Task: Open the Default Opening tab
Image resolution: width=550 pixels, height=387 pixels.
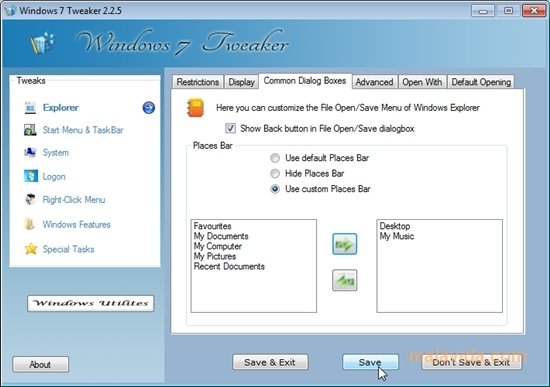Action: click(x=481, y=82)
